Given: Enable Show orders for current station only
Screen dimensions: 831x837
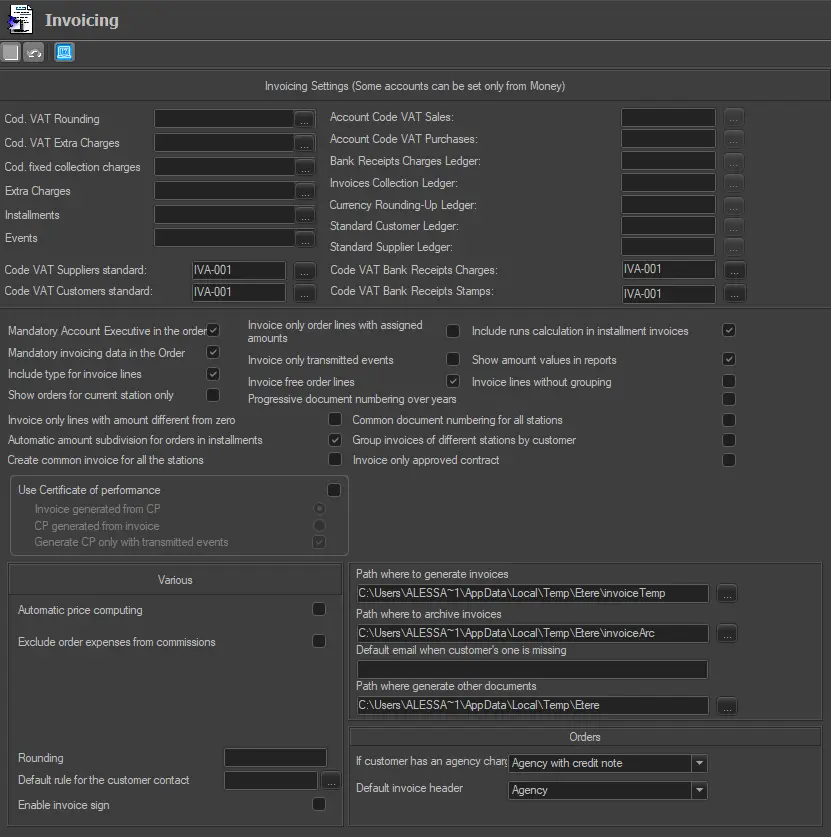Looking at the screenshot, I should coord(213,396).
